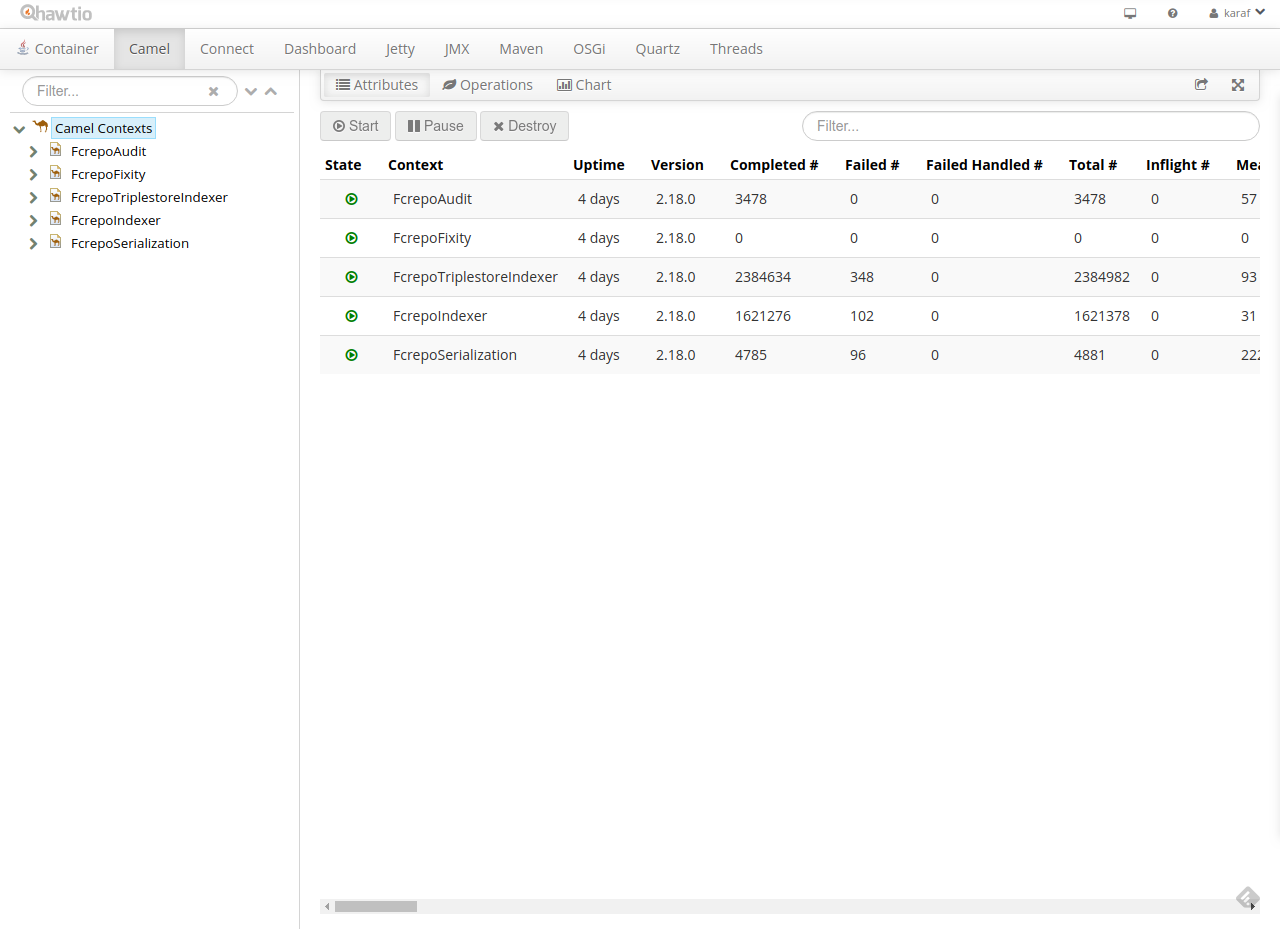Image resolution: width=1280 pixels, height=929 pixels.
Task: Click the scrollbar left arrow
Action: coord(326,907)
